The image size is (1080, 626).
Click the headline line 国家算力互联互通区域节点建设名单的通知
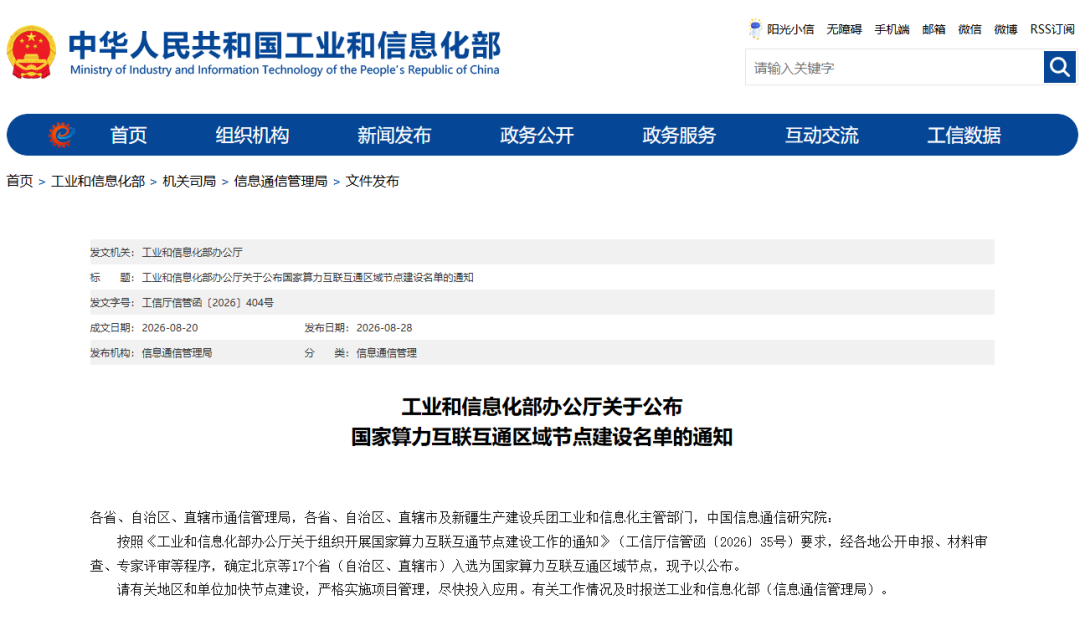(541, 437)
